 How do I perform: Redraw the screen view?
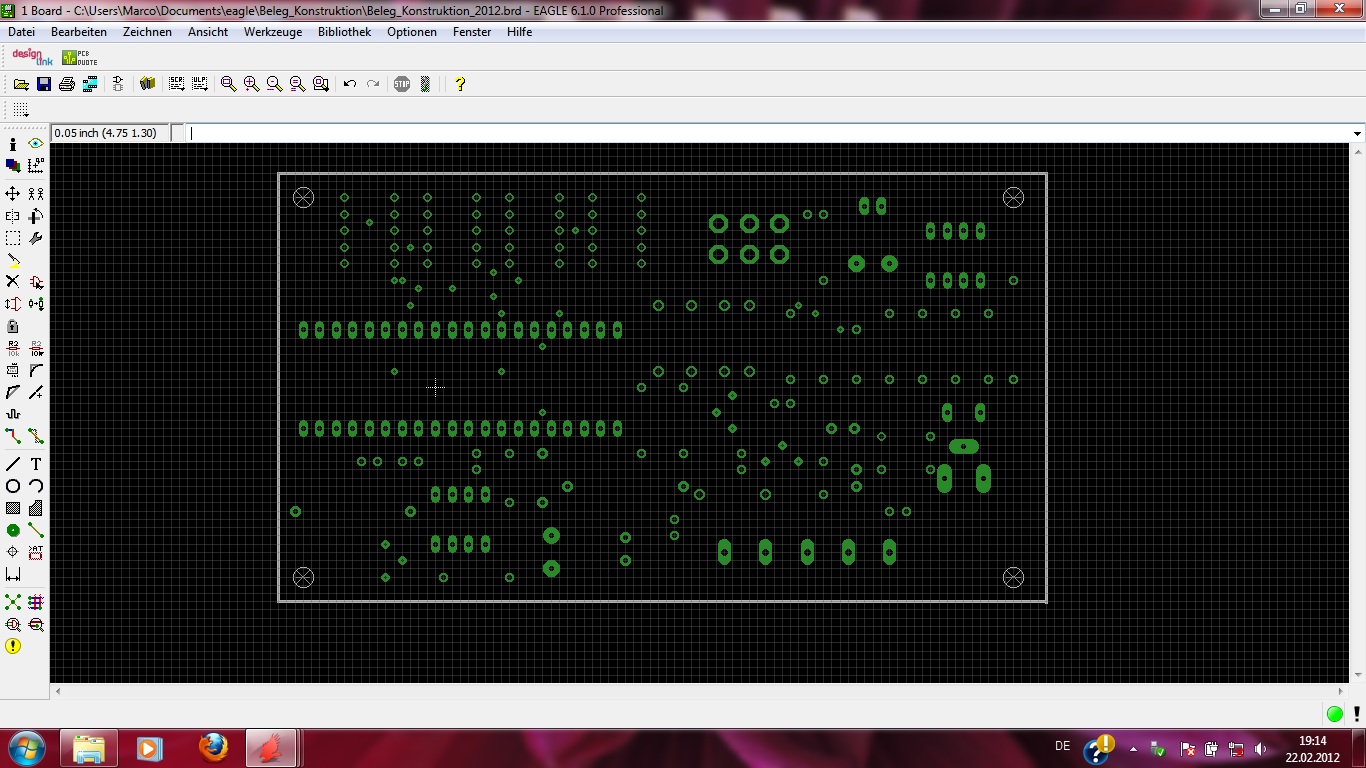(298, 84)
